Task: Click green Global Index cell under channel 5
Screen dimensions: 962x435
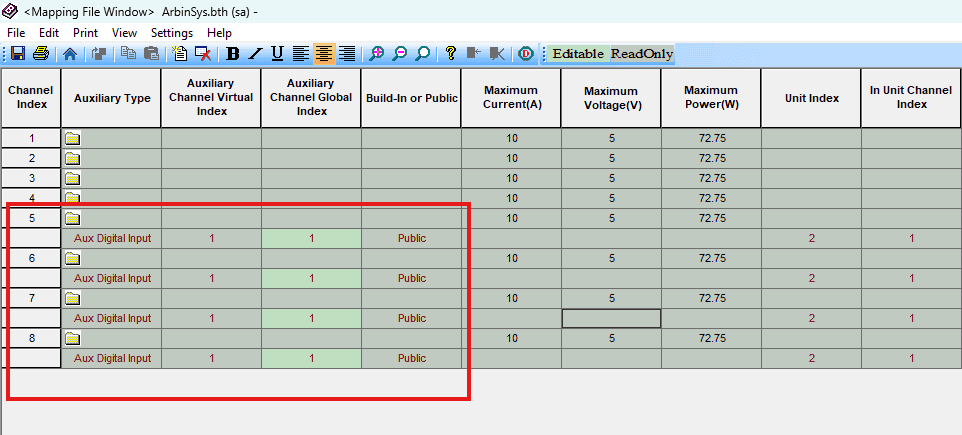Action: point(311,239)
